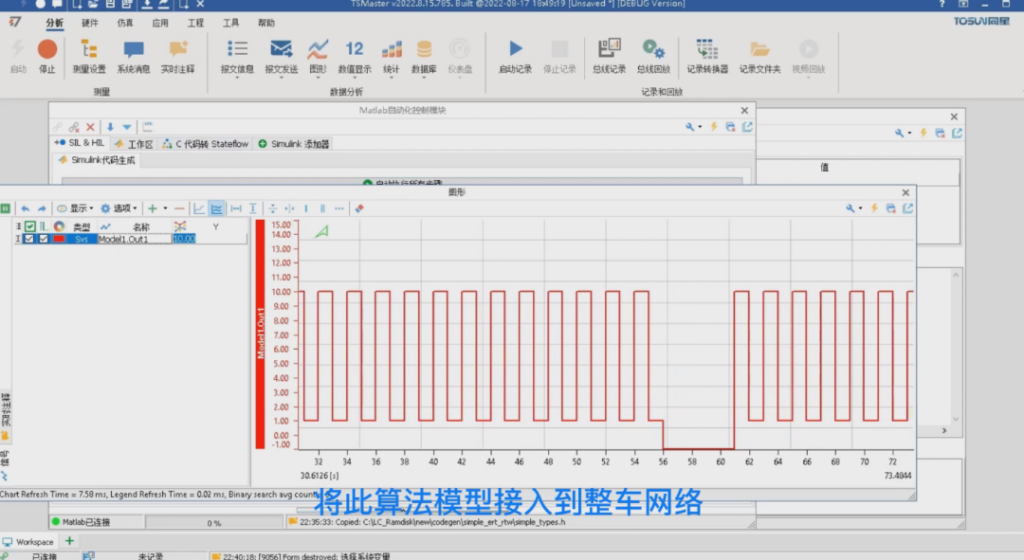Expand the 选项 options dropdown in graph toolbar
This screenshot has height=560, width=1024.
point(119,208)
